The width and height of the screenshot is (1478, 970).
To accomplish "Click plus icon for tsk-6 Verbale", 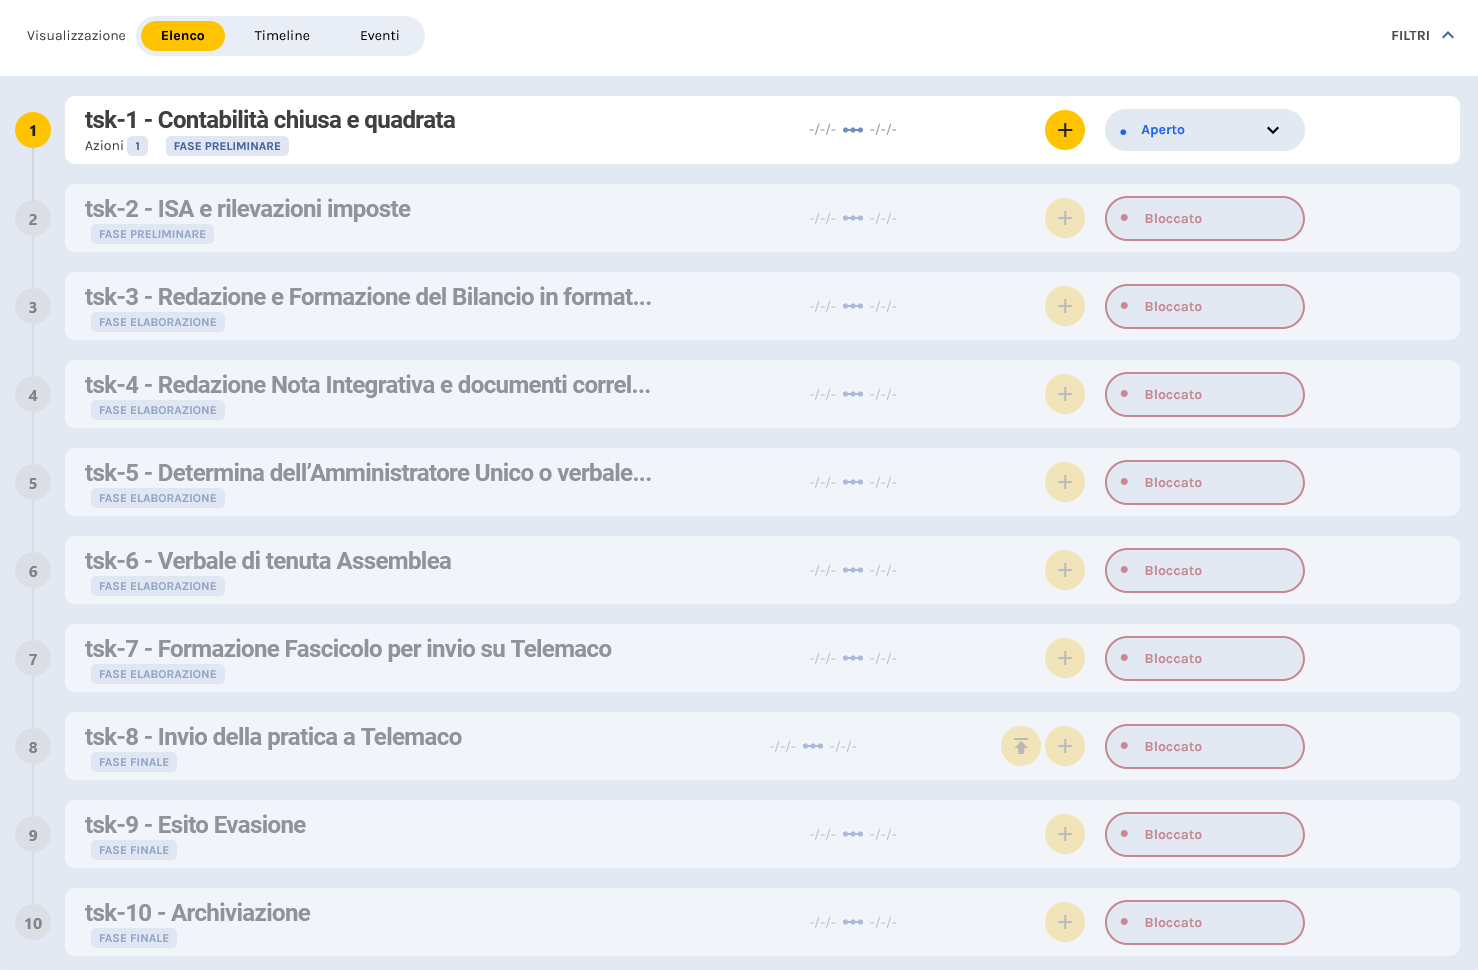I will [x=1064, y=570].
